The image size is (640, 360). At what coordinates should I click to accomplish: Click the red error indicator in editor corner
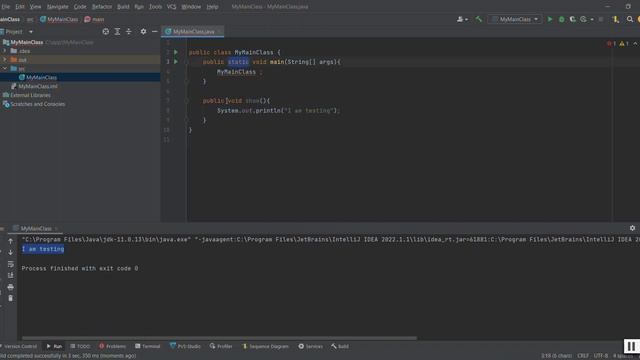pos(611,44)
